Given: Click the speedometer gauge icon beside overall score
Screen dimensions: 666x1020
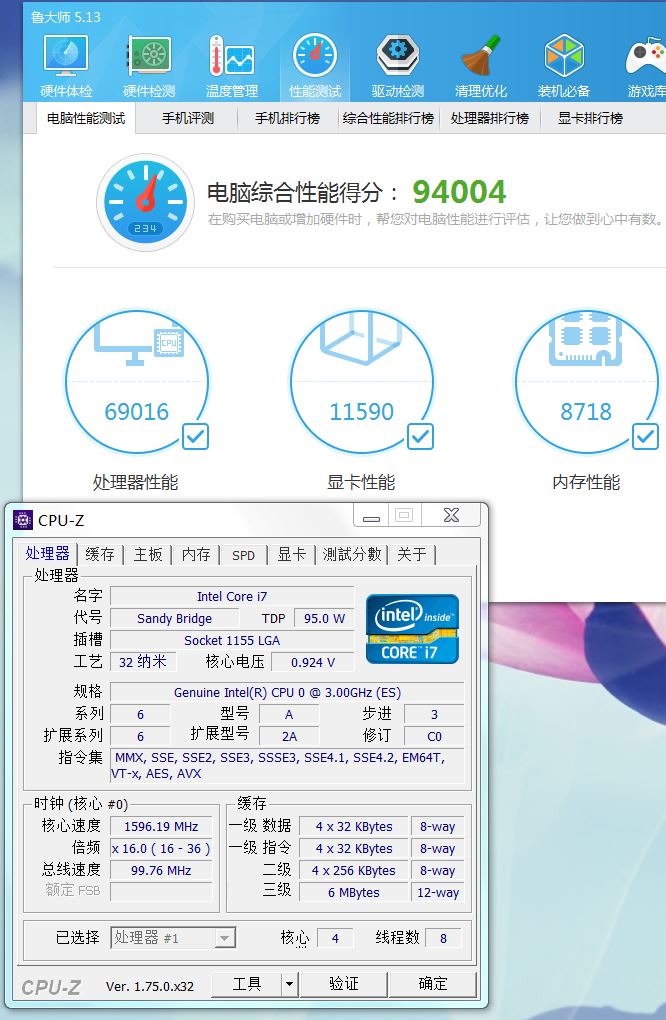Looking at the screenshot, I should click(146, 202).
